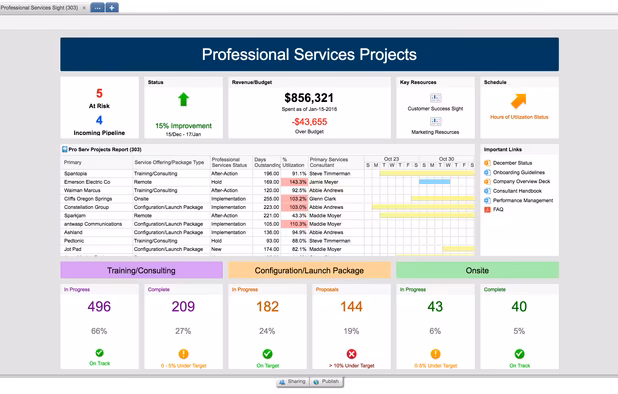Click the Sharing button
This screenshot has height=394, width=618.
[x=292, y=382]
